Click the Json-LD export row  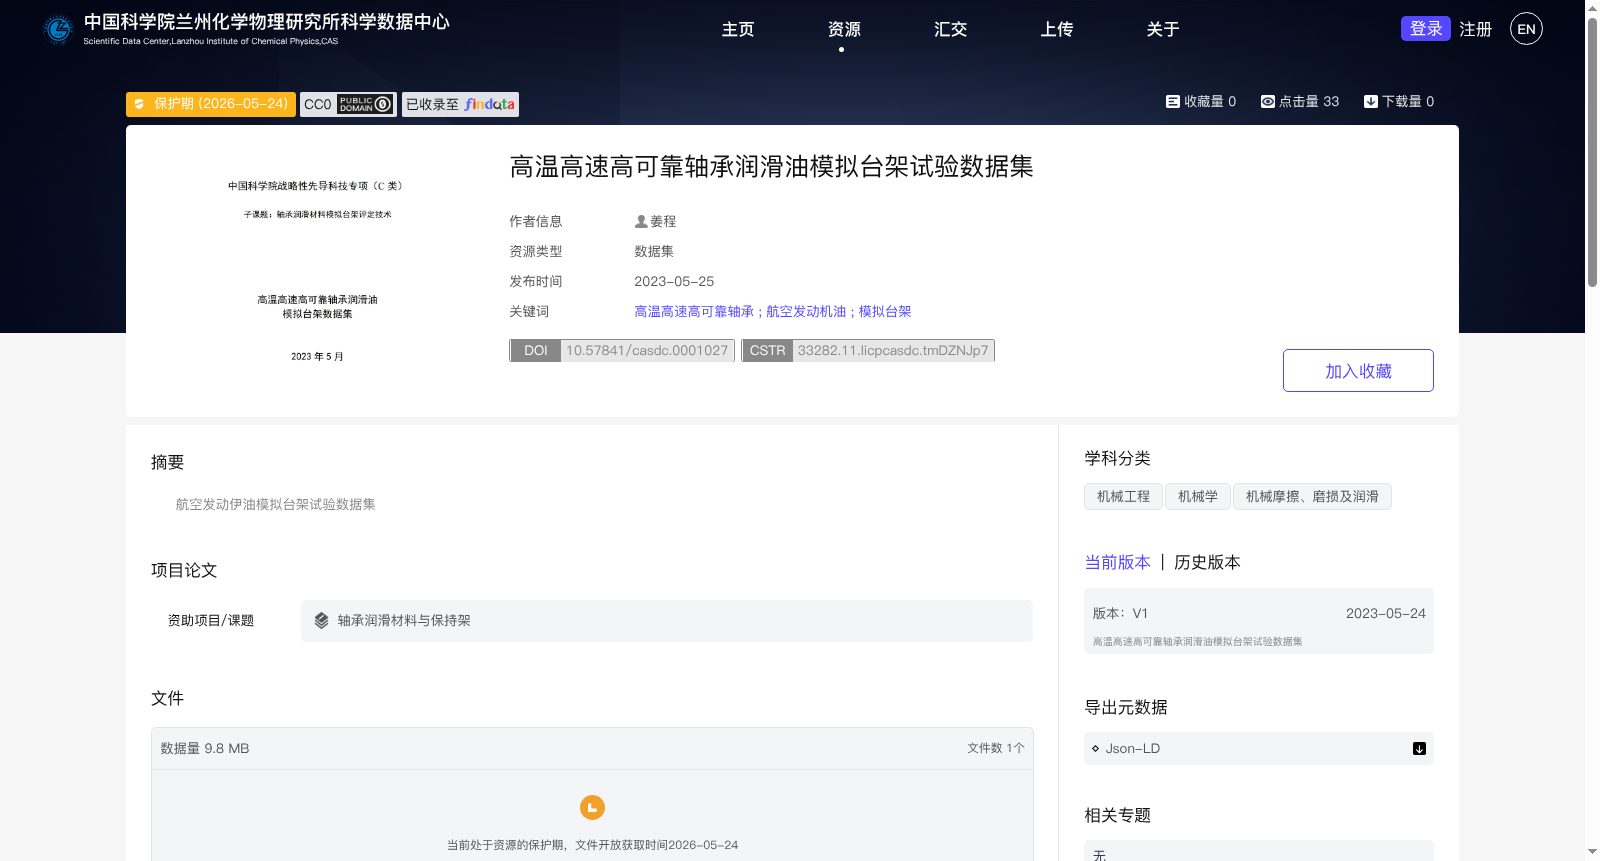[1259, 748]
